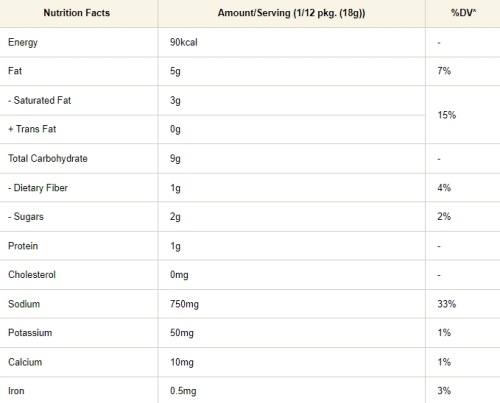The image size is (500, 403).
Task: Select the 15% daily value cell
Action: click(x=447, y=115)
